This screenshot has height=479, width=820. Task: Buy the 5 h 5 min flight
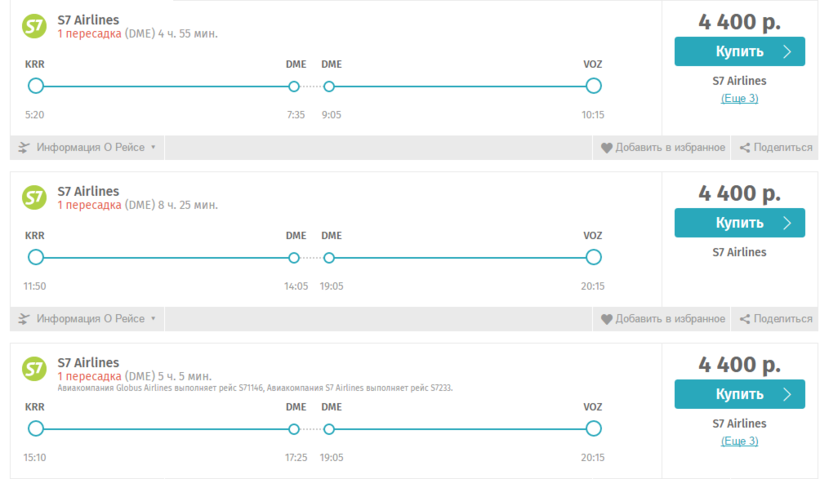coord(739,393)
